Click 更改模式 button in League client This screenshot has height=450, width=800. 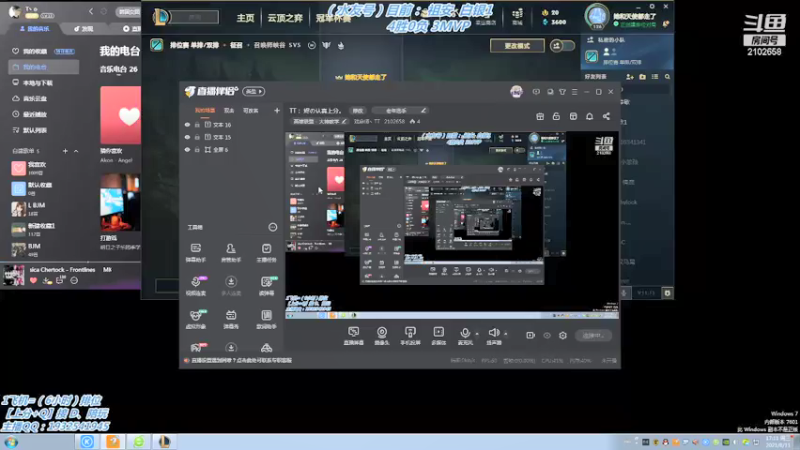tap(517, 45)
